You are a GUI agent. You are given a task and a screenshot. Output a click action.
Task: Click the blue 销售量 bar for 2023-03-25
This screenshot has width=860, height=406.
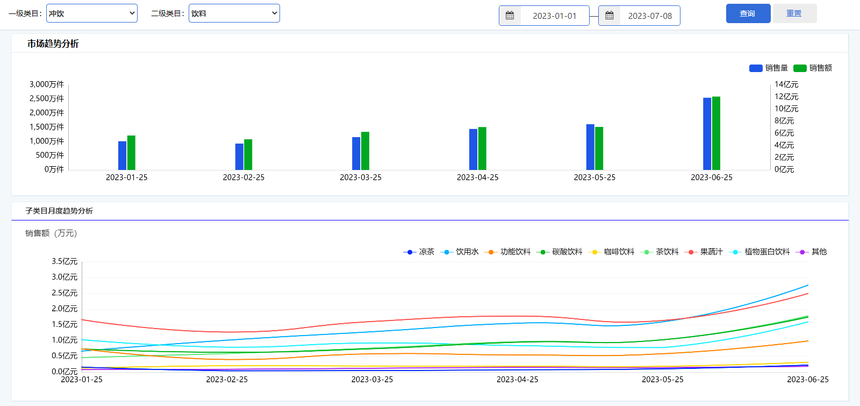356,153
